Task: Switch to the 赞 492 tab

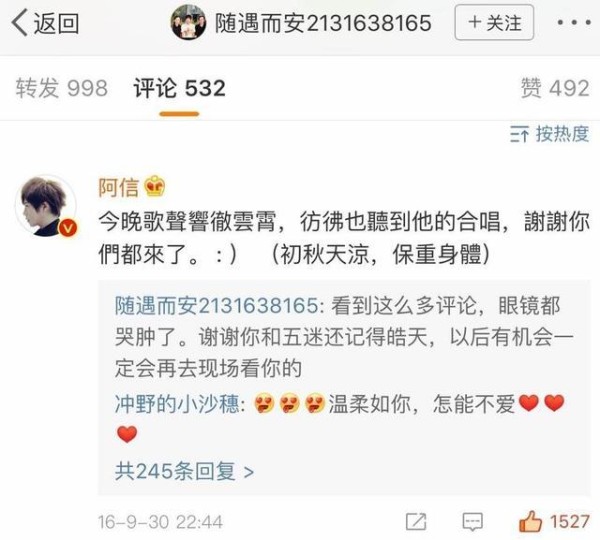Action: click(x=555, y=88)
